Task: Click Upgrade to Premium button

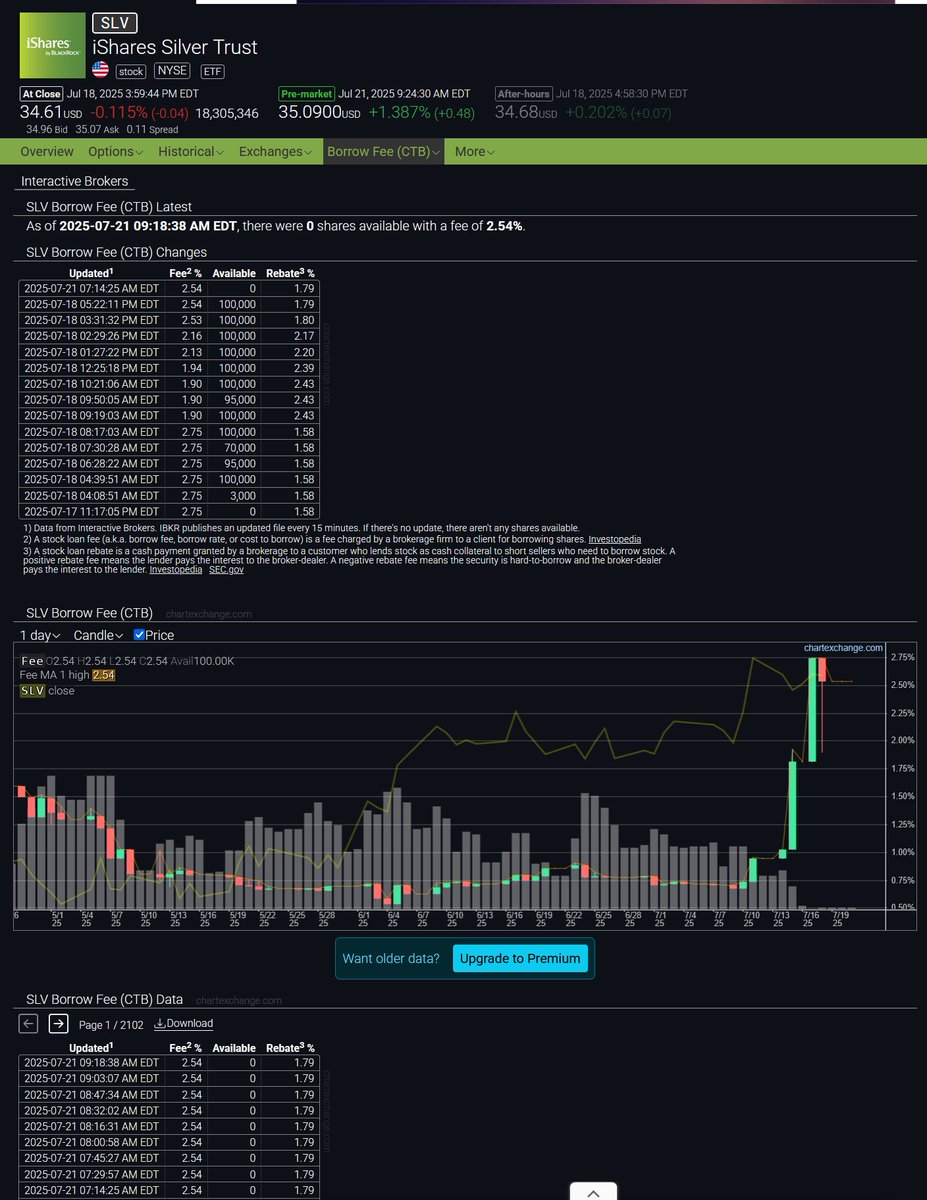Action: point(520,958)
